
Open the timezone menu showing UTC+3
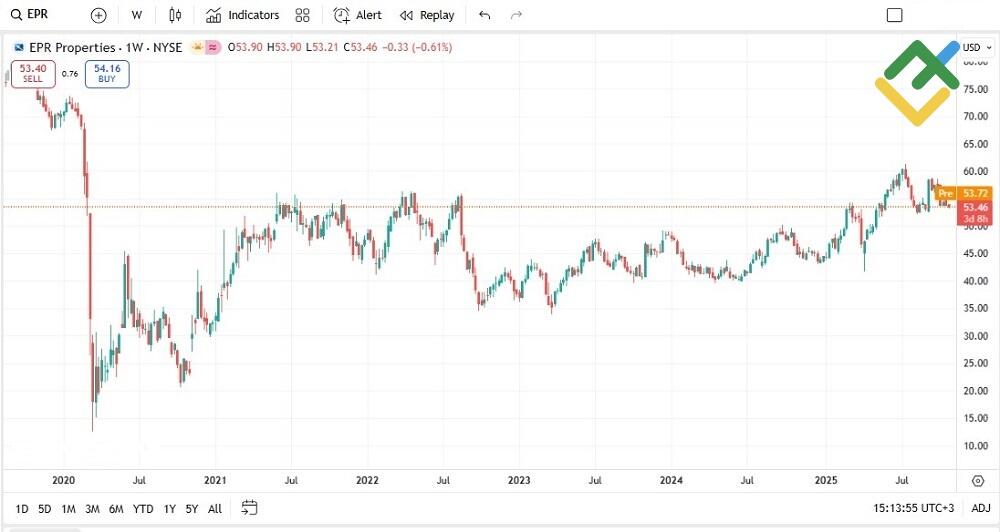(914, 508)
